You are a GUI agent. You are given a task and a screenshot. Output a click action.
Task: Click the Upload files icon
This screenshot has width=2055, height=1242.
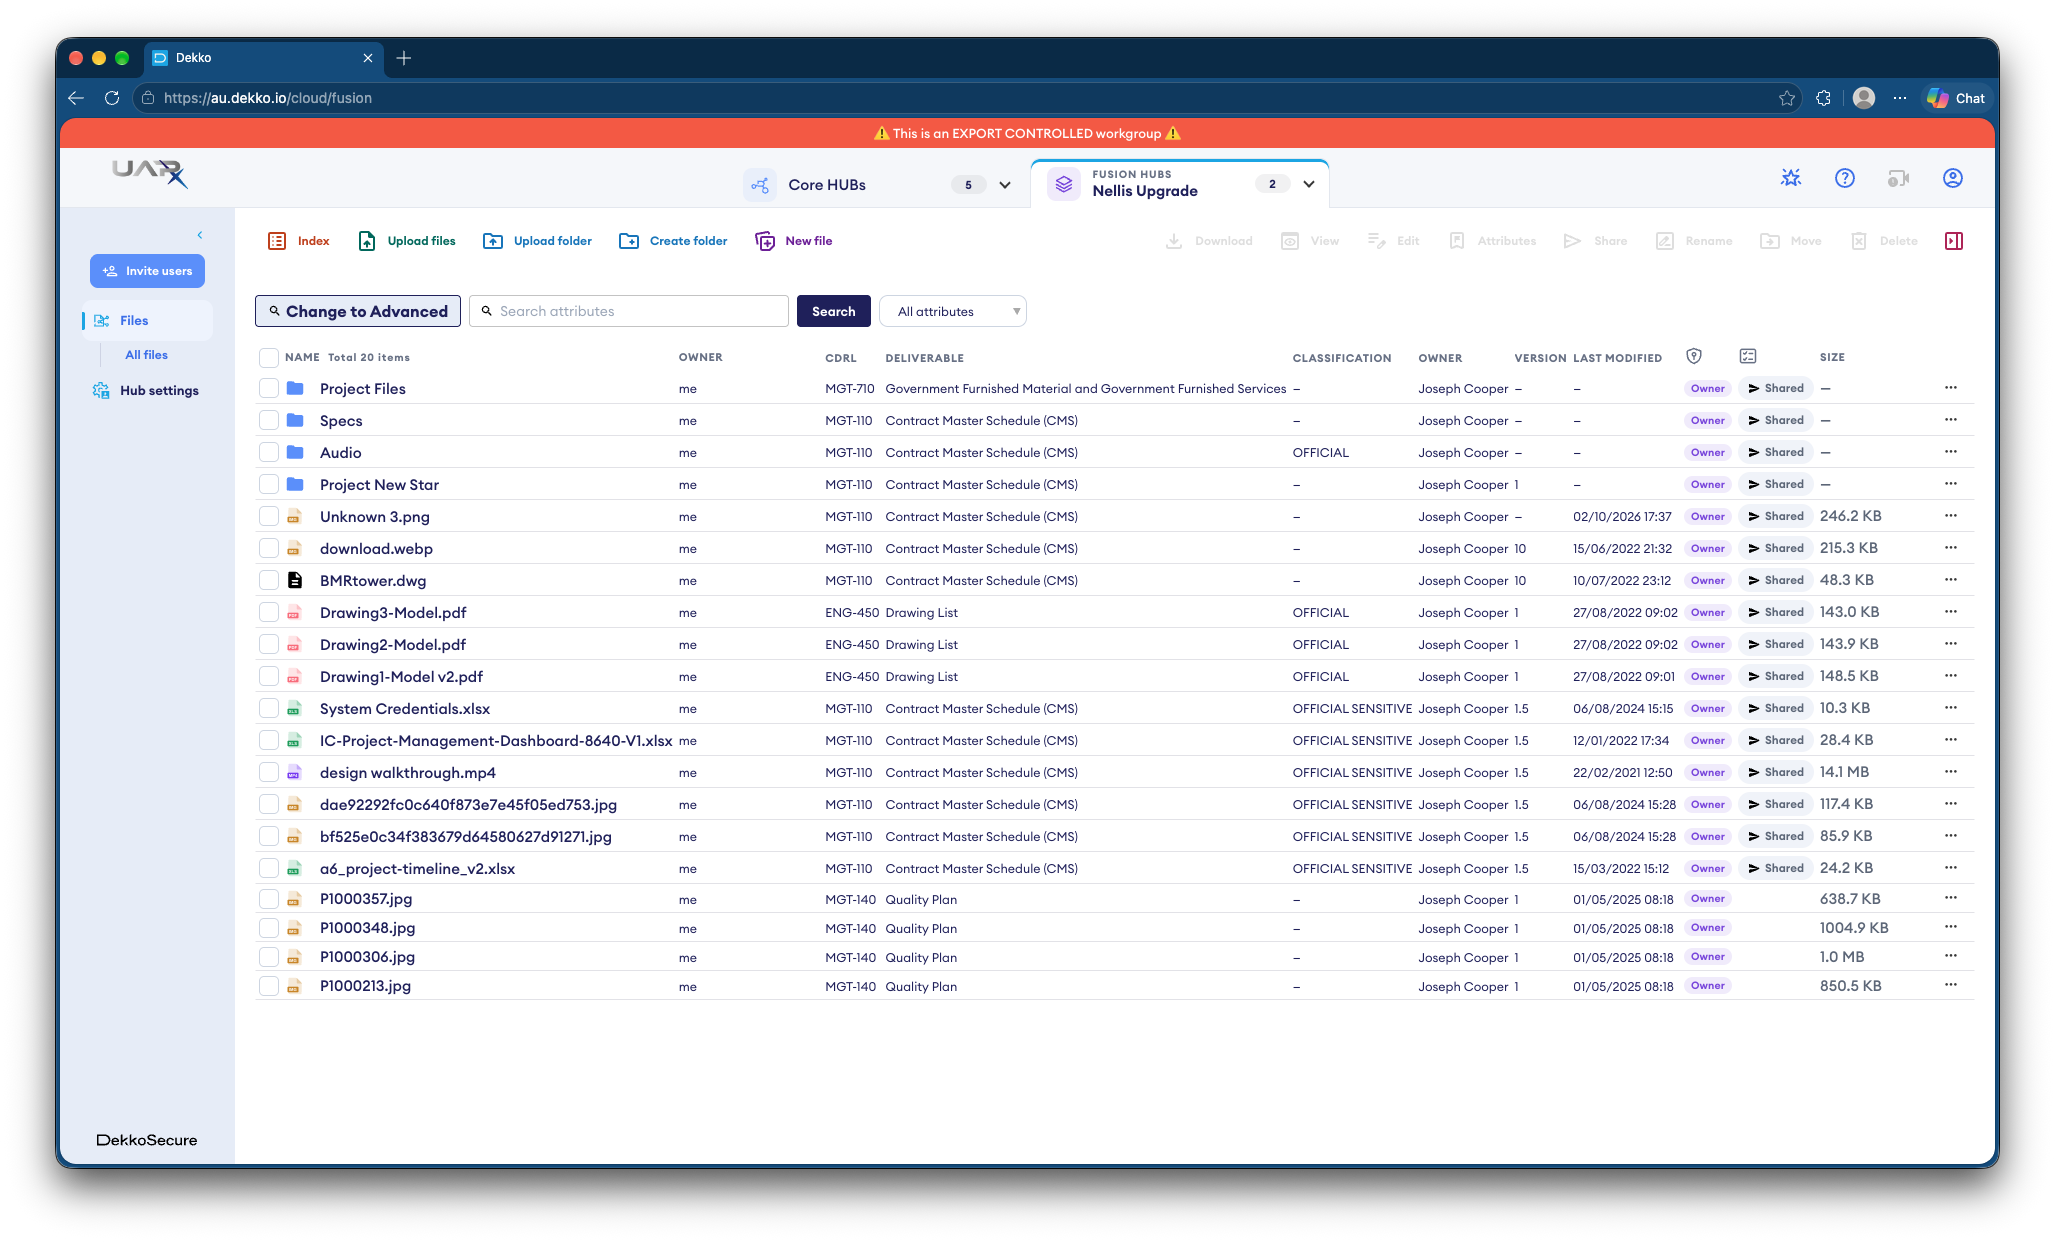[x=367, y=241]
